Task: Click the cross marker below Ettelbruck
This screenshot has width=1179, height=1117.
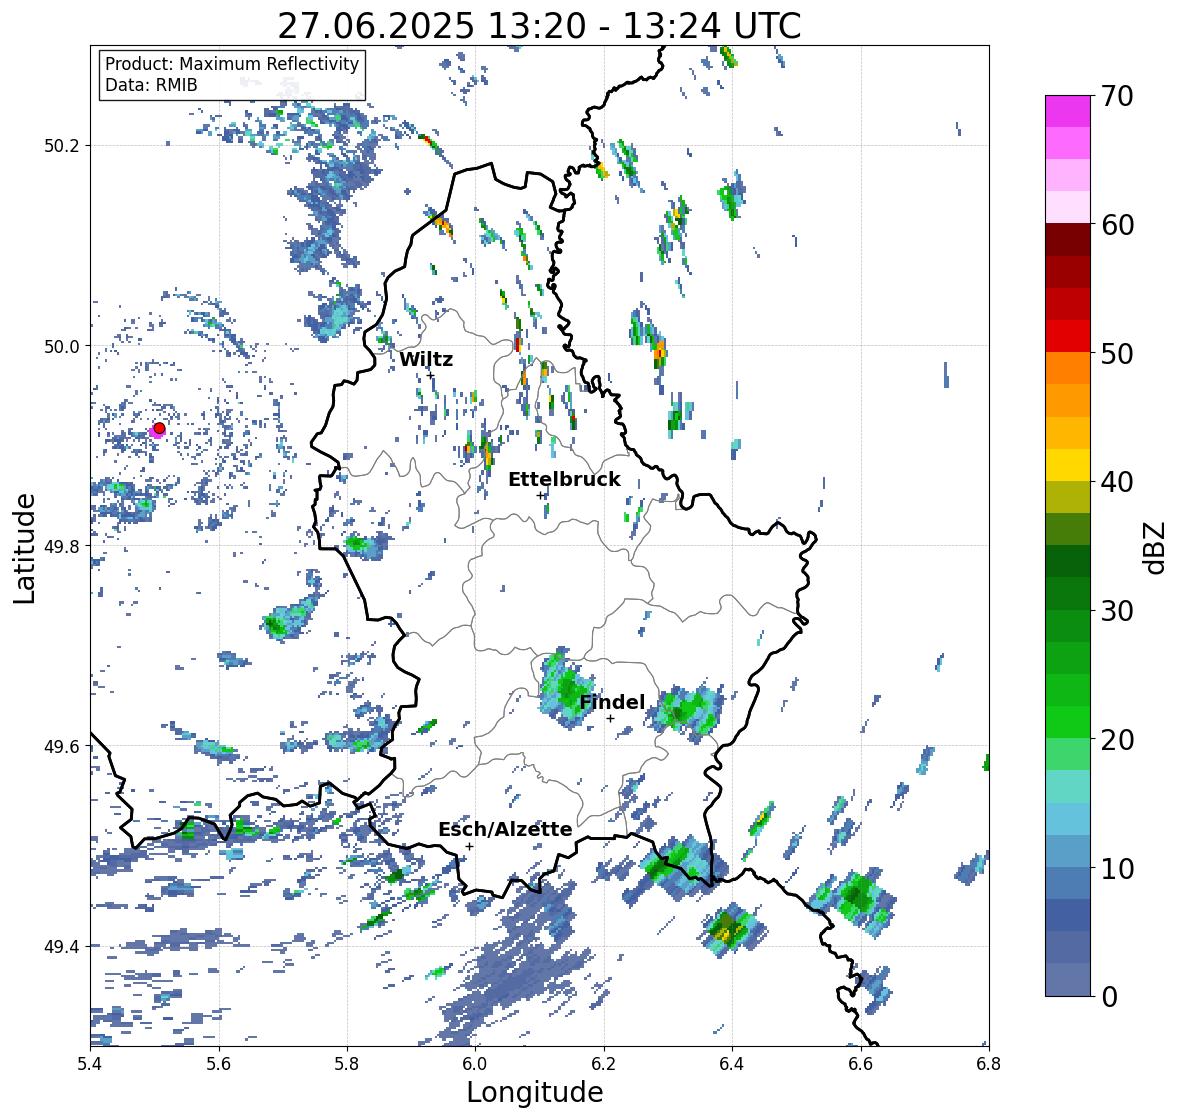Action: pyautogui.click(x=540, y=495)
